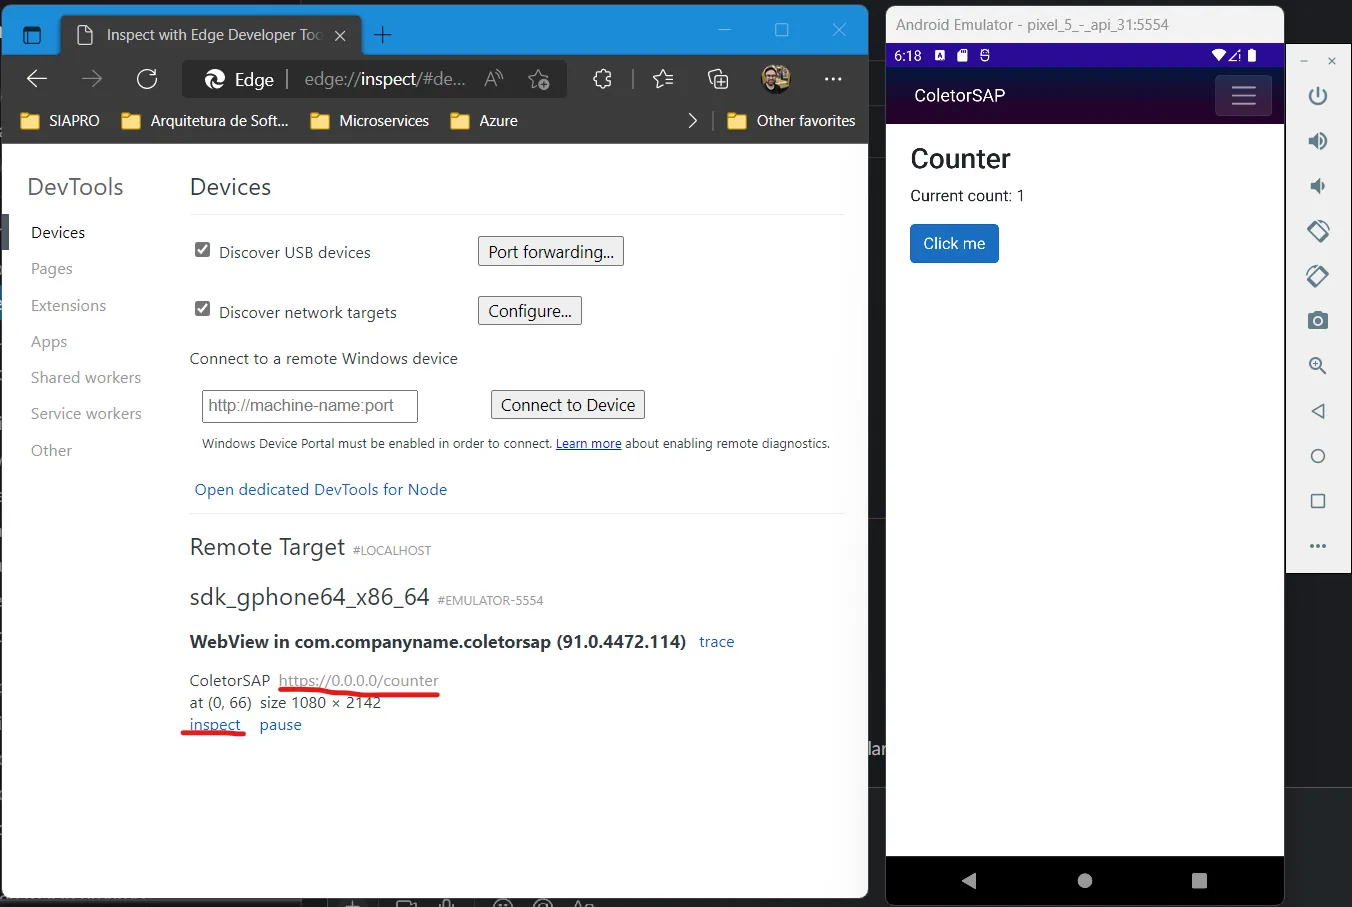Open a new browser tab
Image resolution: width=1352 pixels, height=907 pixels.
click(382, 35)
